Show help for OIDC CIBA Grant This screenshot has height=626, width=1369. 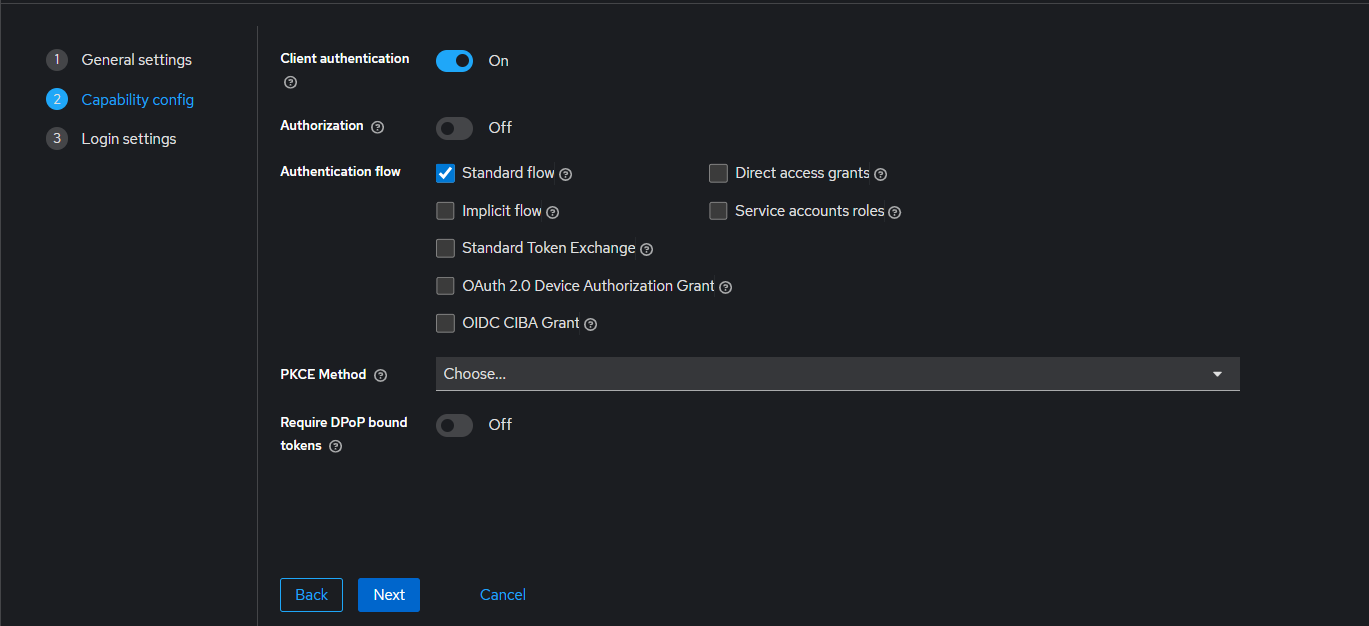[591, 324]
